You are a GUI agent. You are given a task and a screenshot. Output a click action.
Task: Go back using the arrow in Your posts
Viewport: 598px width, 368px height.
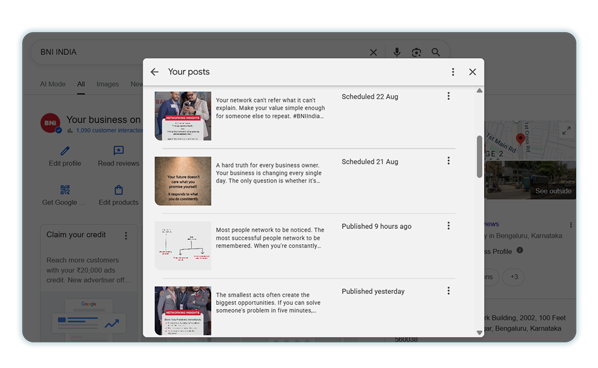tap(154, 72)
